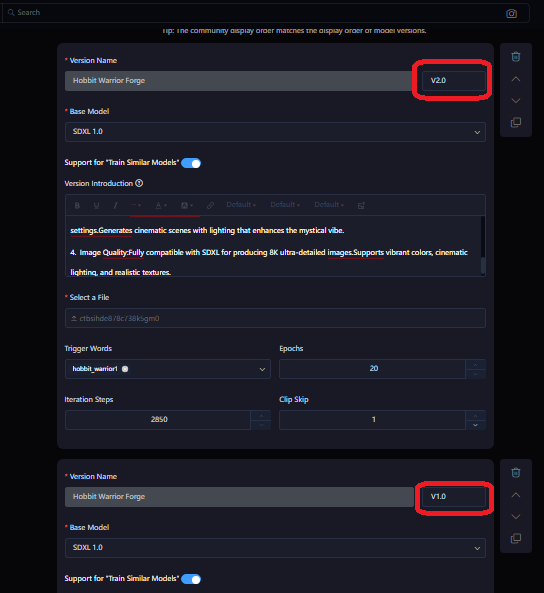Open the V2.0 Base Model dropdown
544x593 pixels.
pos(275,132)
